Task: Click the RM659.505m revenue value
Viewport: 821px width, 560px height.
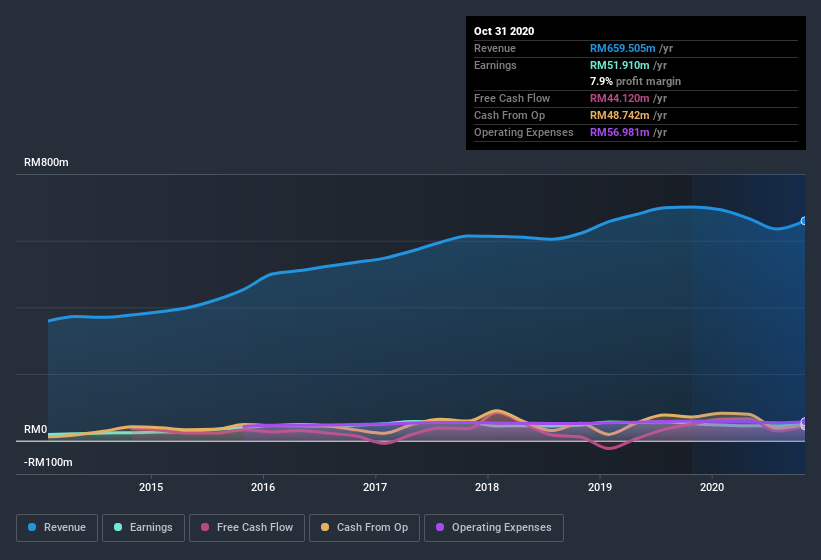Action: [x=622, y=48]
